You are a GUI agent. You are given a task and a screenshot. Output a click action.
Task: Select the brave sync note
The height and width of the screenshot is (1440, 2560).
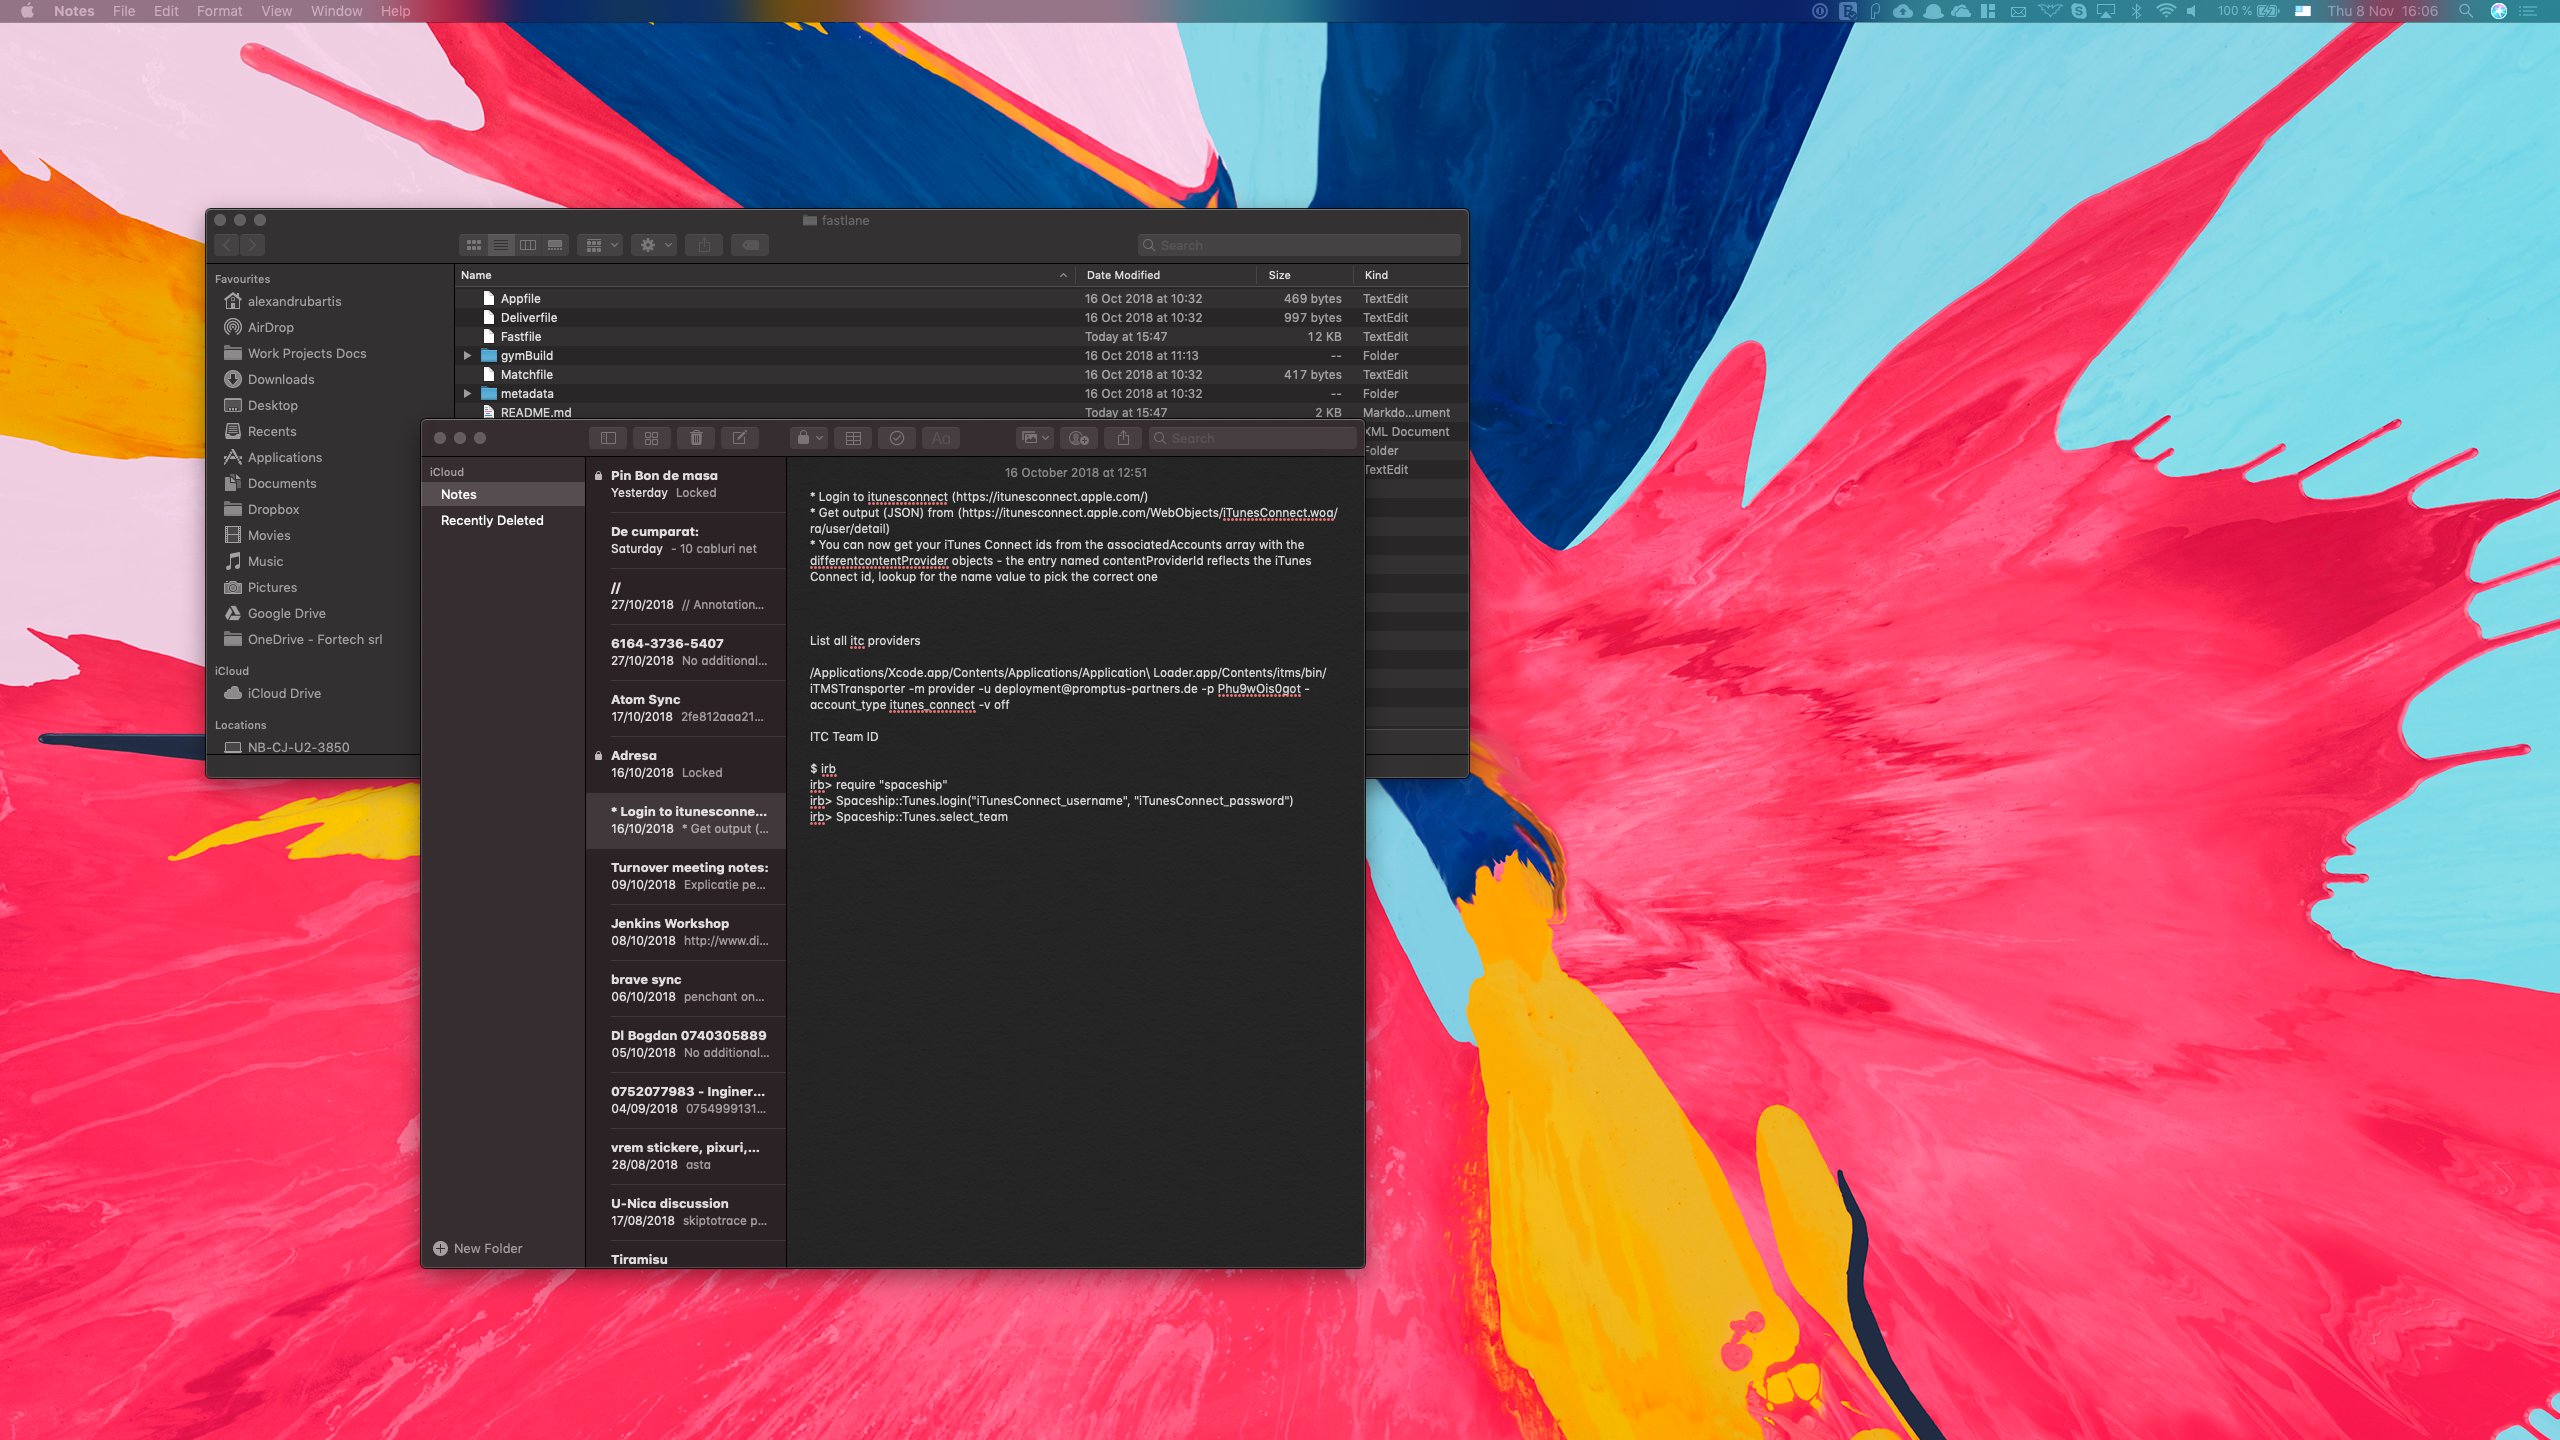[686, 988]
